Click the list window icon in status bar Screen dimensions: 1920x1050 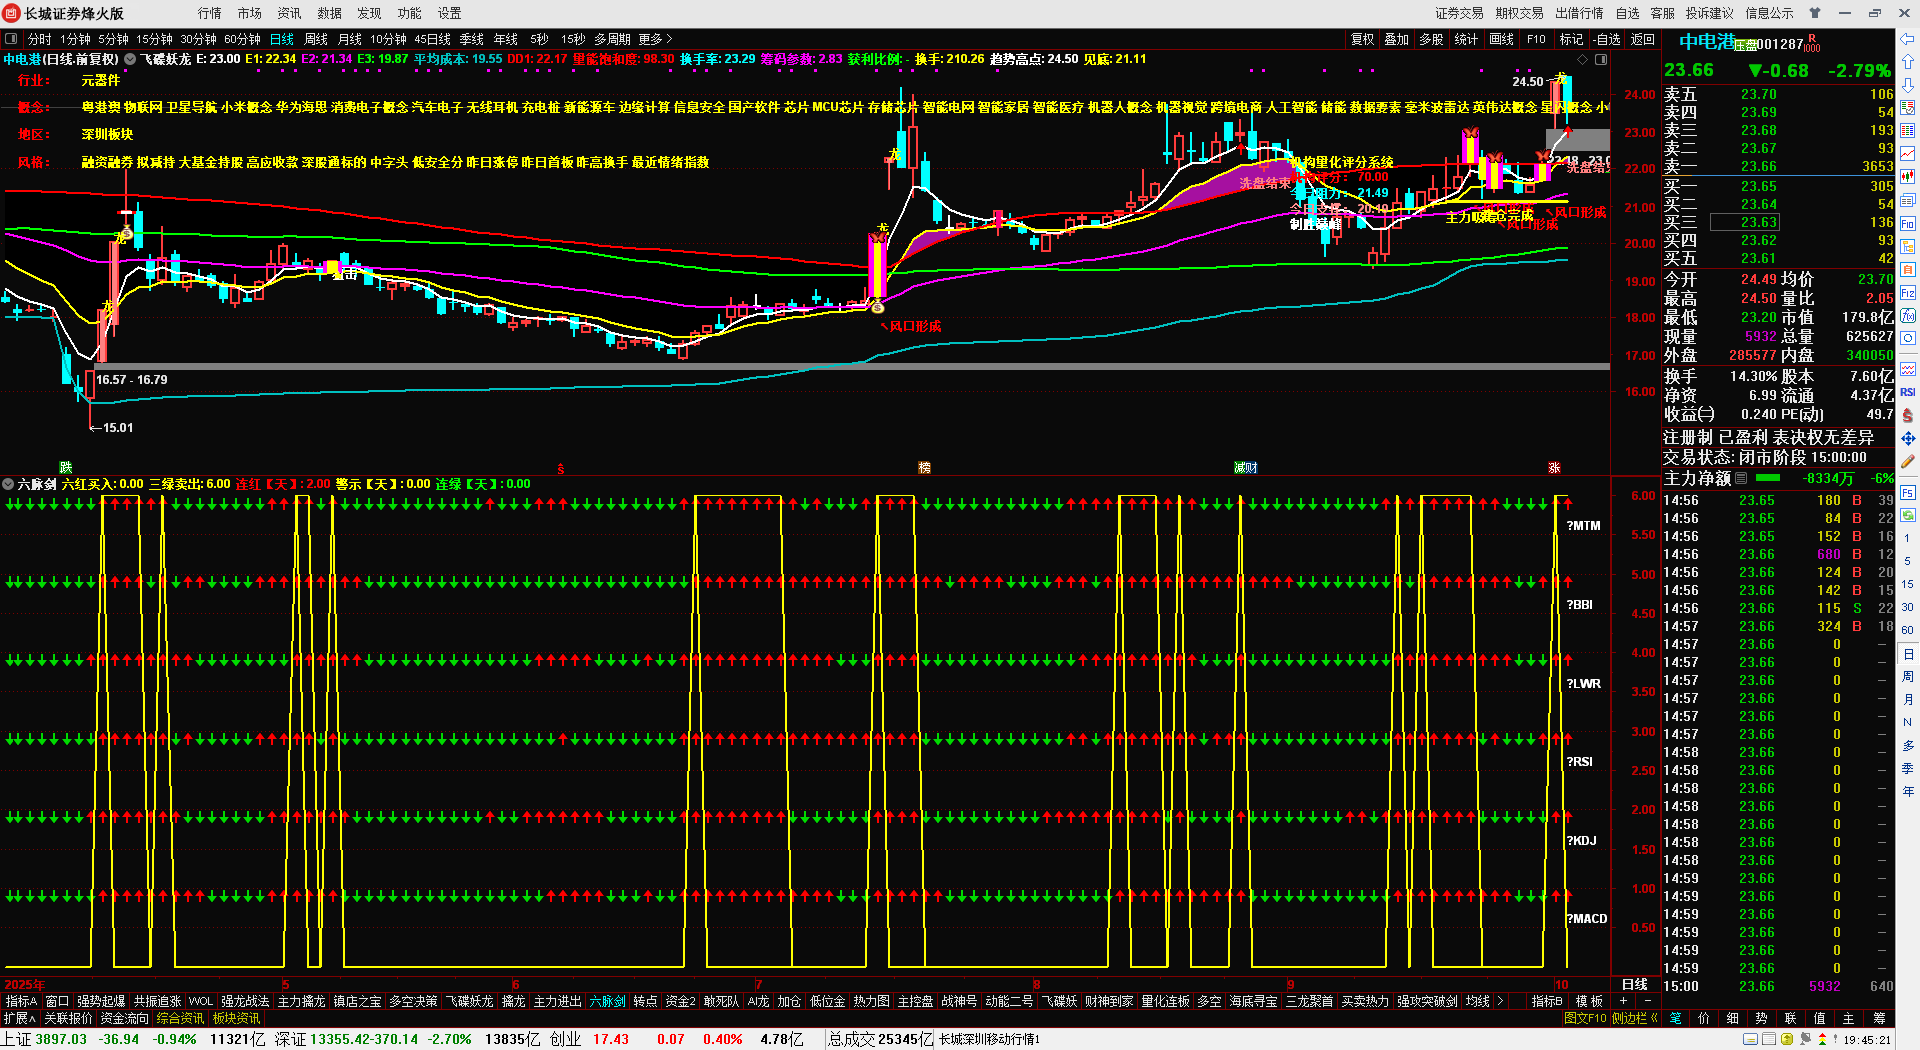pyautogui.click(x=1769, y=1040)
